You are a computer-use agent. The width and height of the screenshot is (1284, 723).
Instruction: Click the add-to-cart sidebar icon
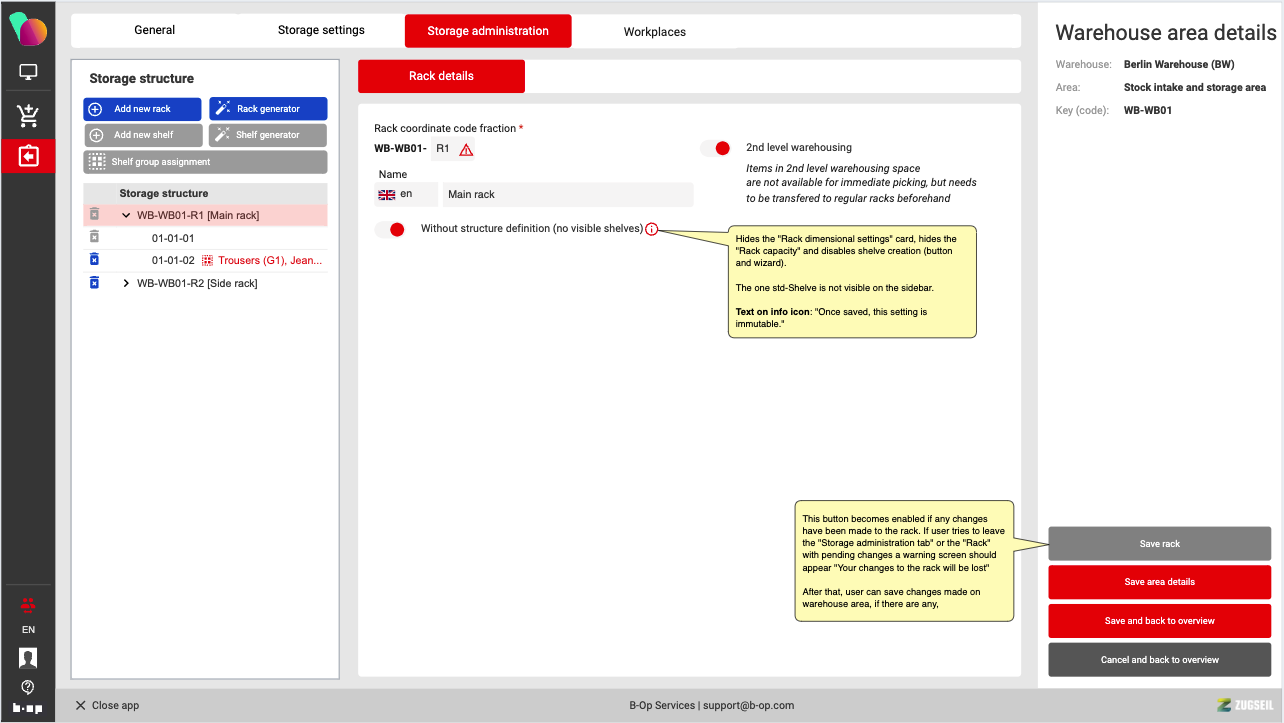(x=28, y=116)
